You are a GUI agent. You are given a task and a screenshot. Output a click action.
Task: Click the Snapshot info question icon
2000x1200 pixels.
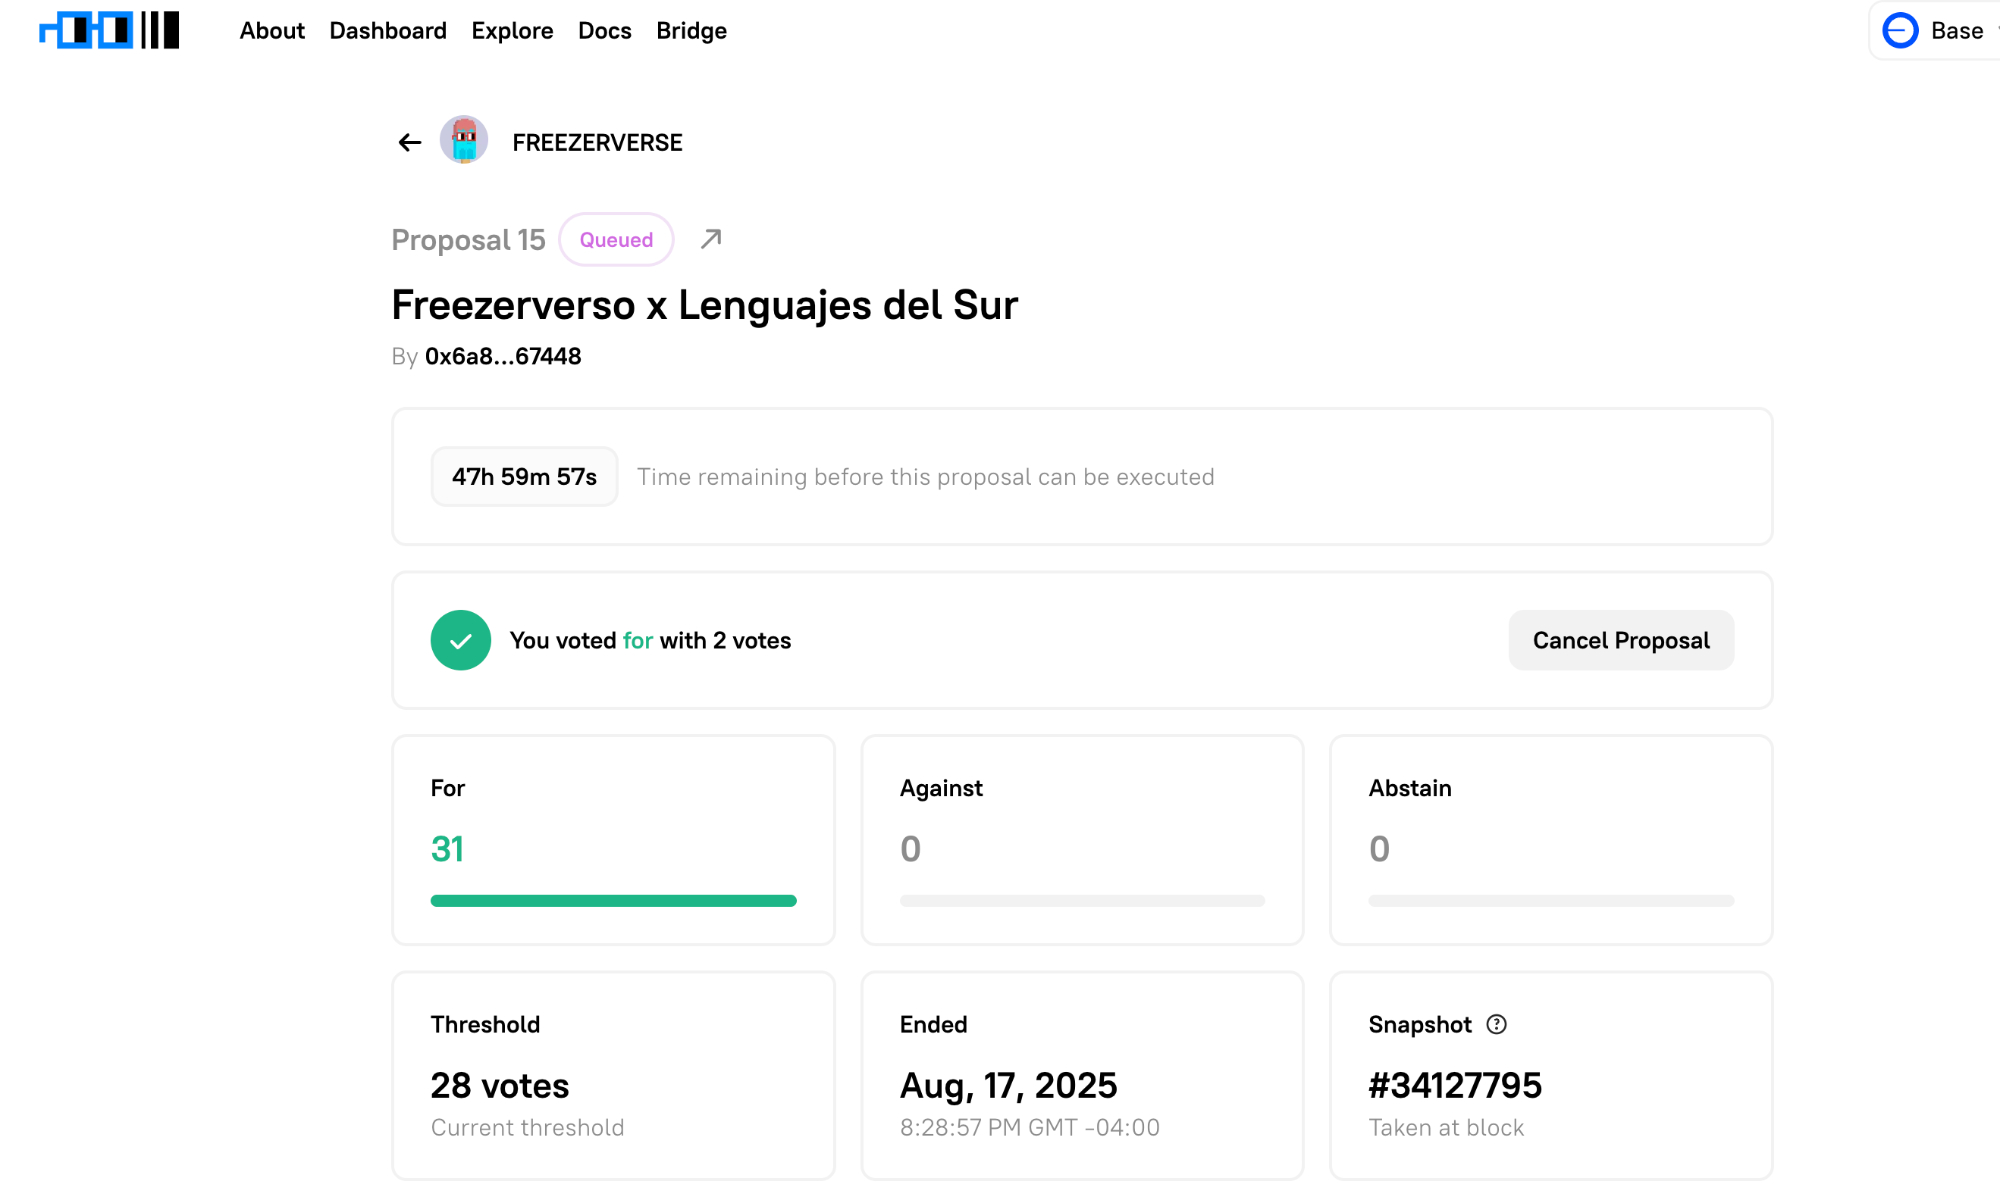click(1496, 1024)
